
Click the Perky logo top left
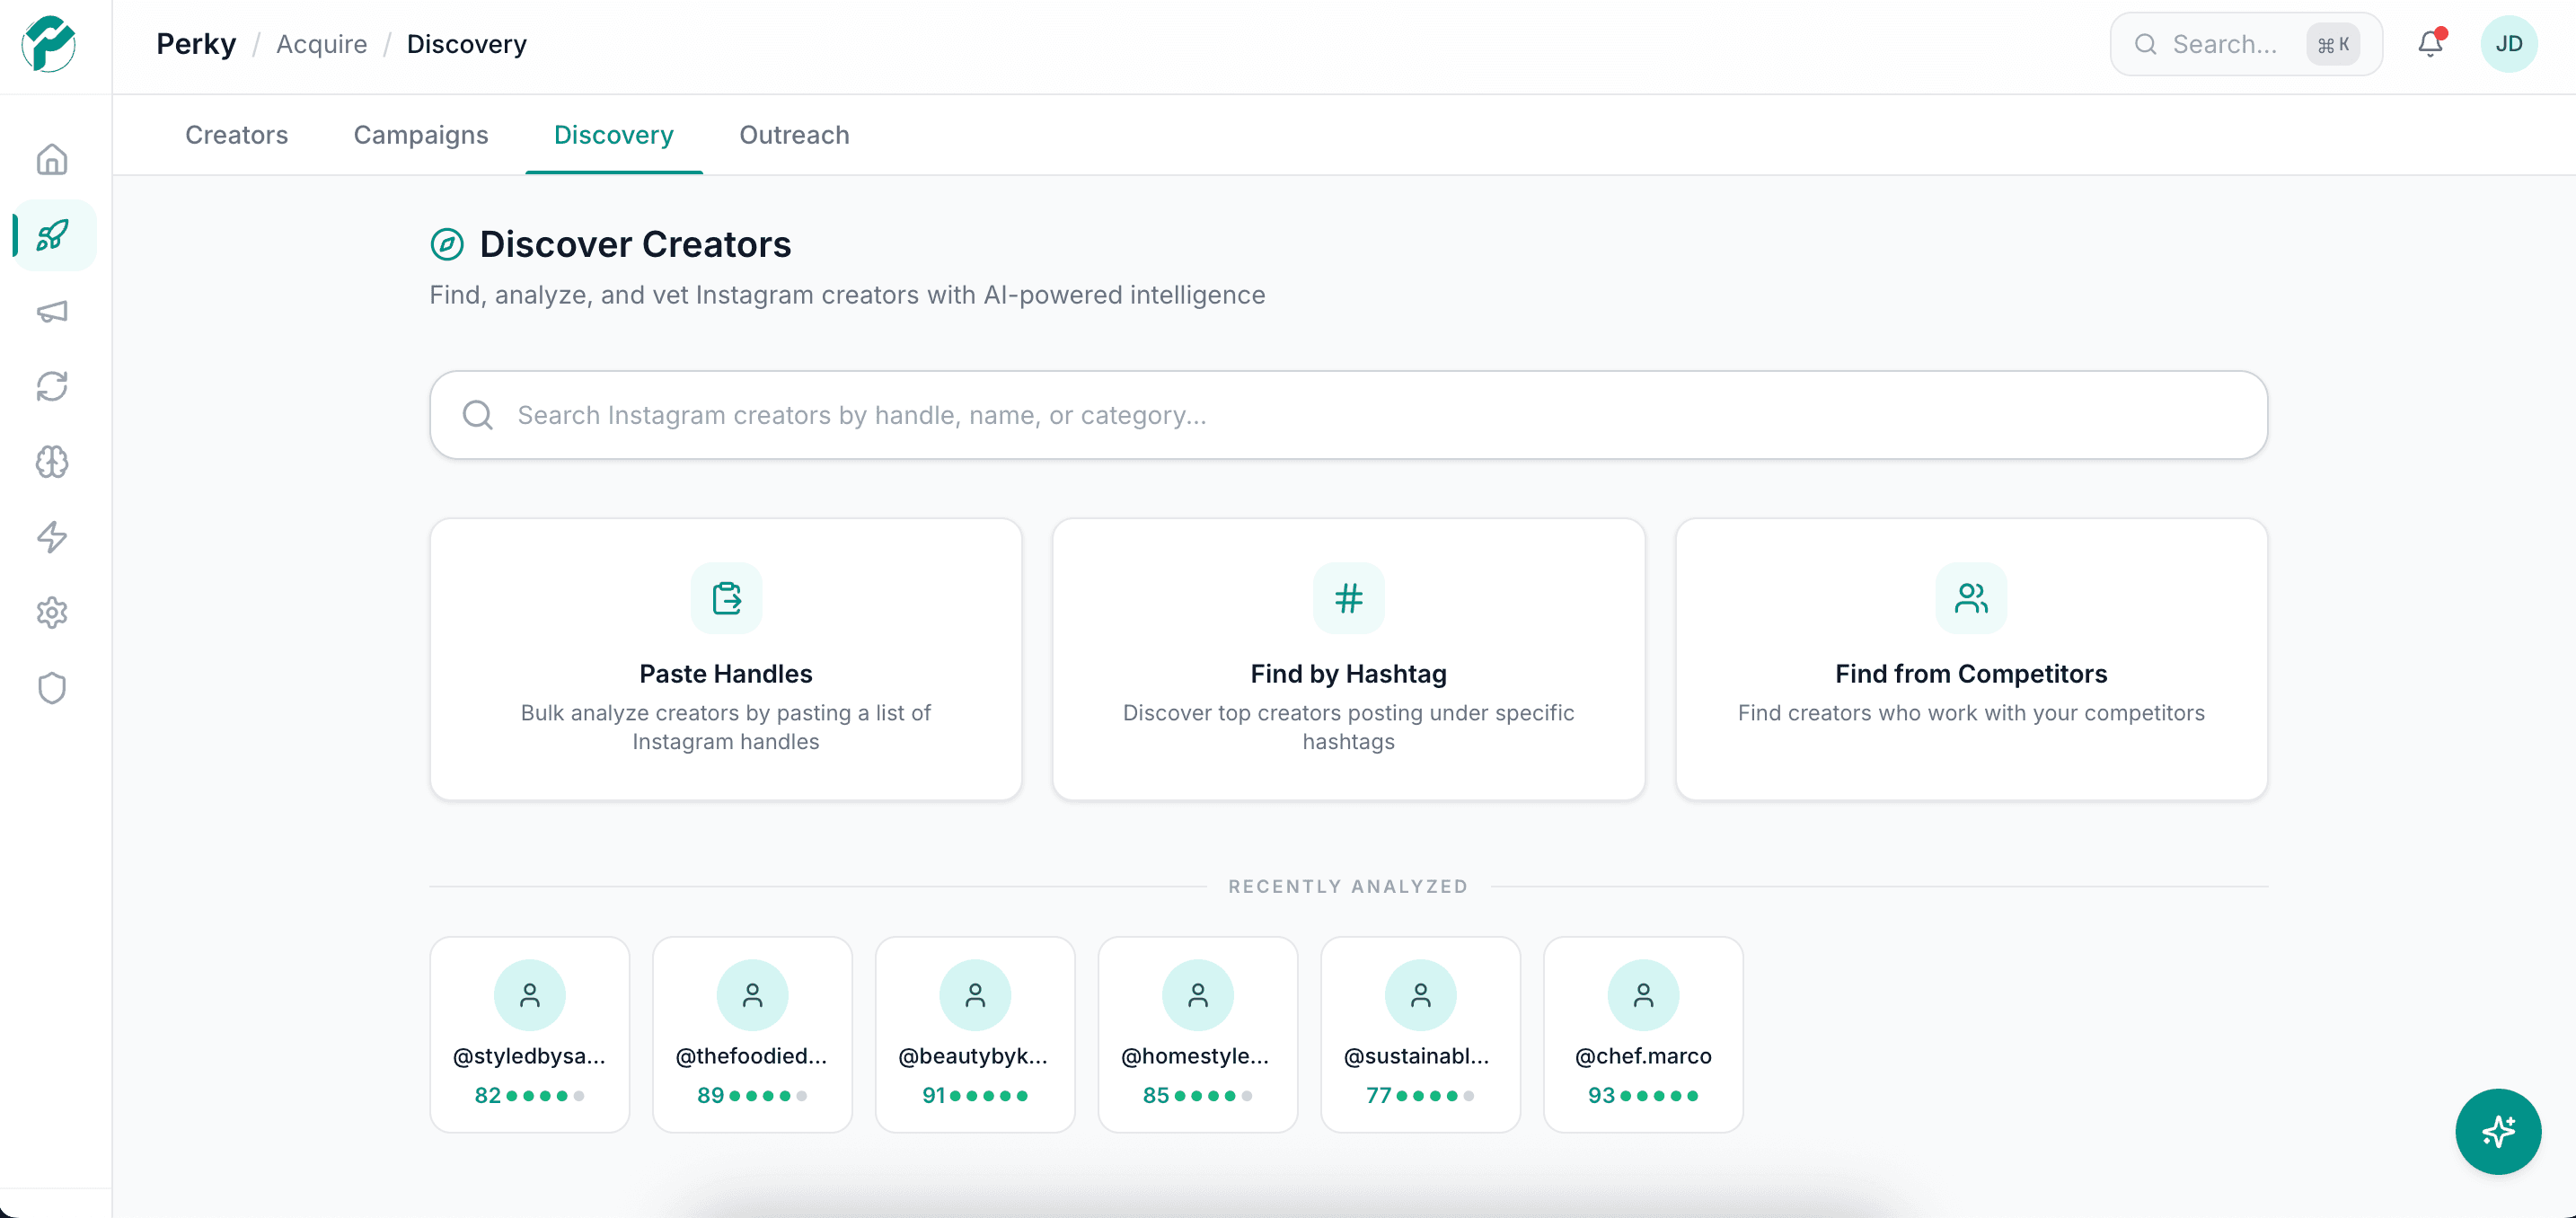tap(48, 45)
